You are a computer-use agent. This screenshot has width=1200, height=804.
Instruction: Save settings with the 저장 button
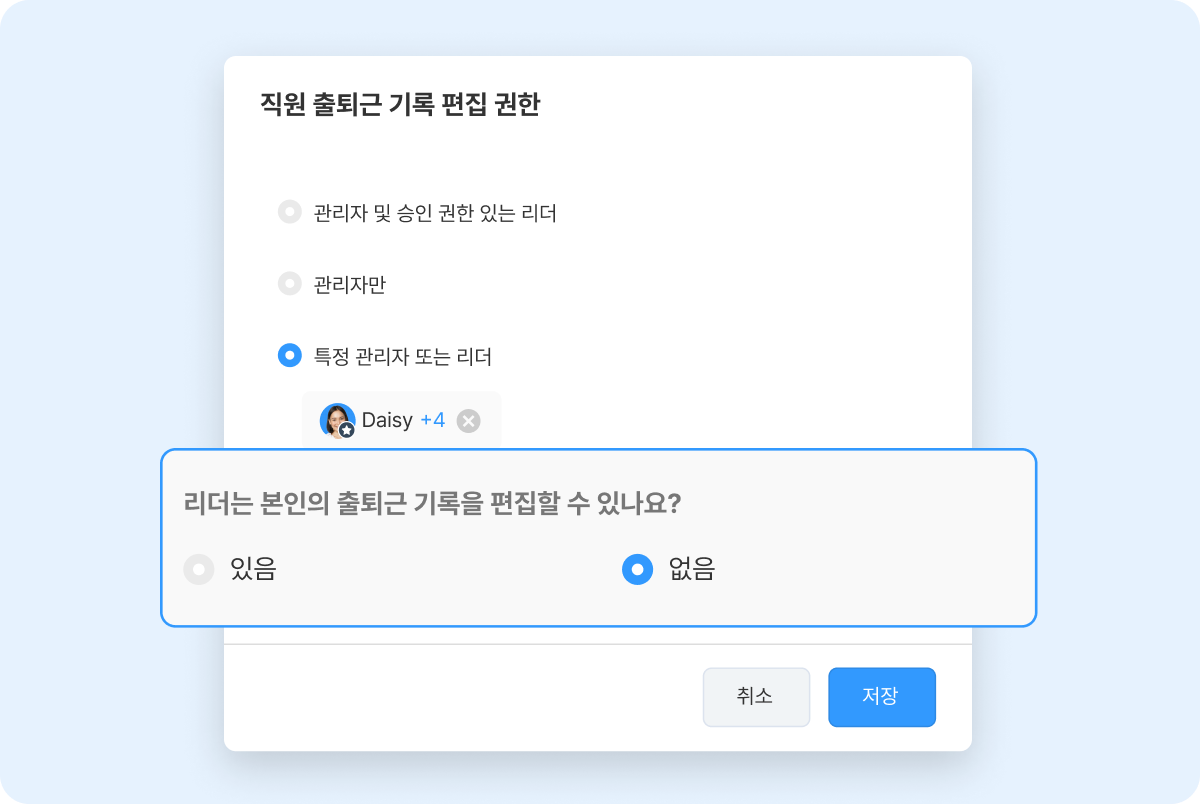point(882,697)
